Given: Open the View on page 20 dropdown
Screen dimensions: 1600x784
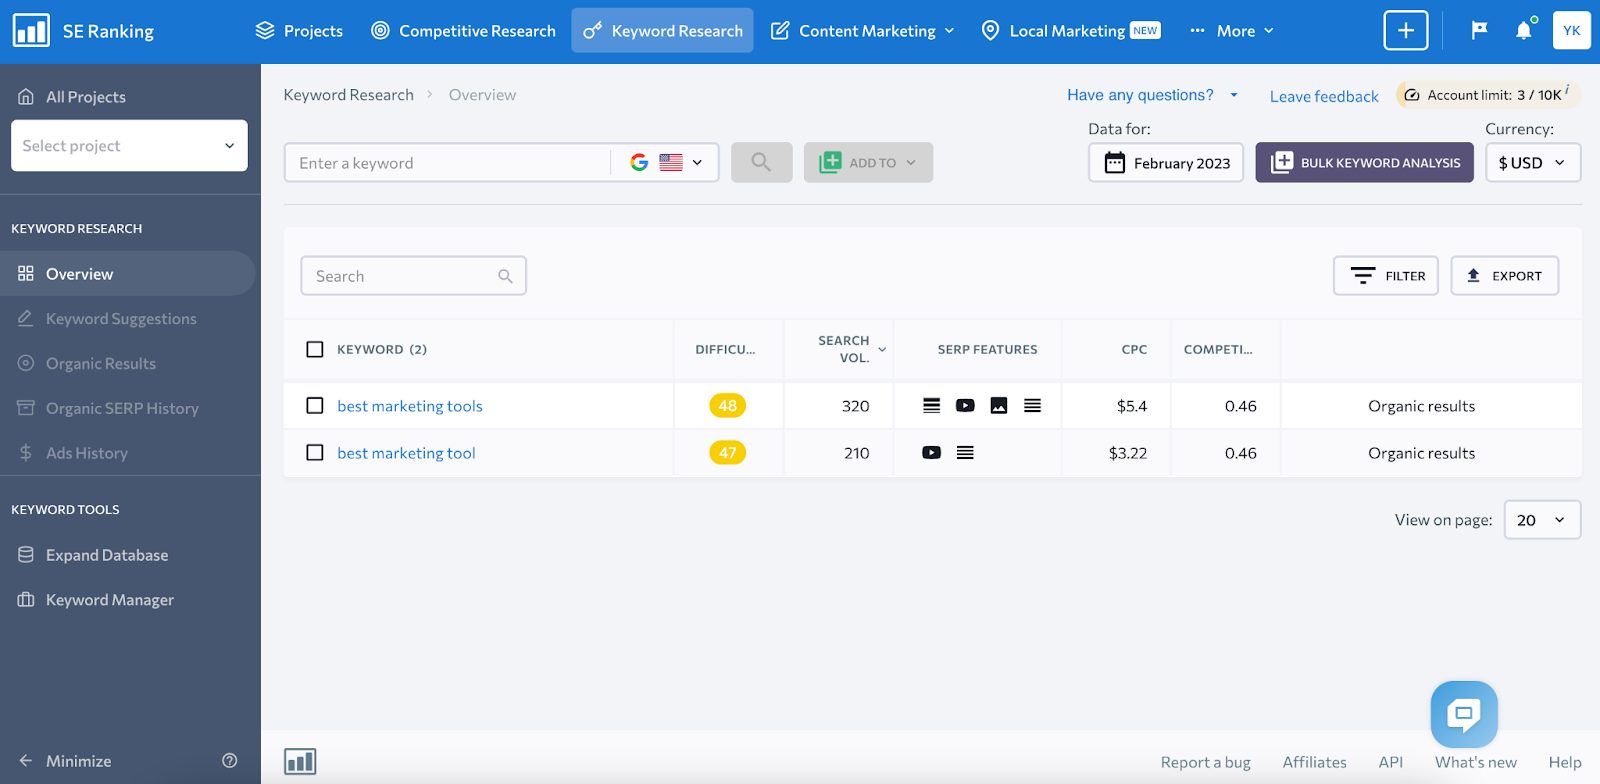Looking at the screenshot, I should point(1542,520).
